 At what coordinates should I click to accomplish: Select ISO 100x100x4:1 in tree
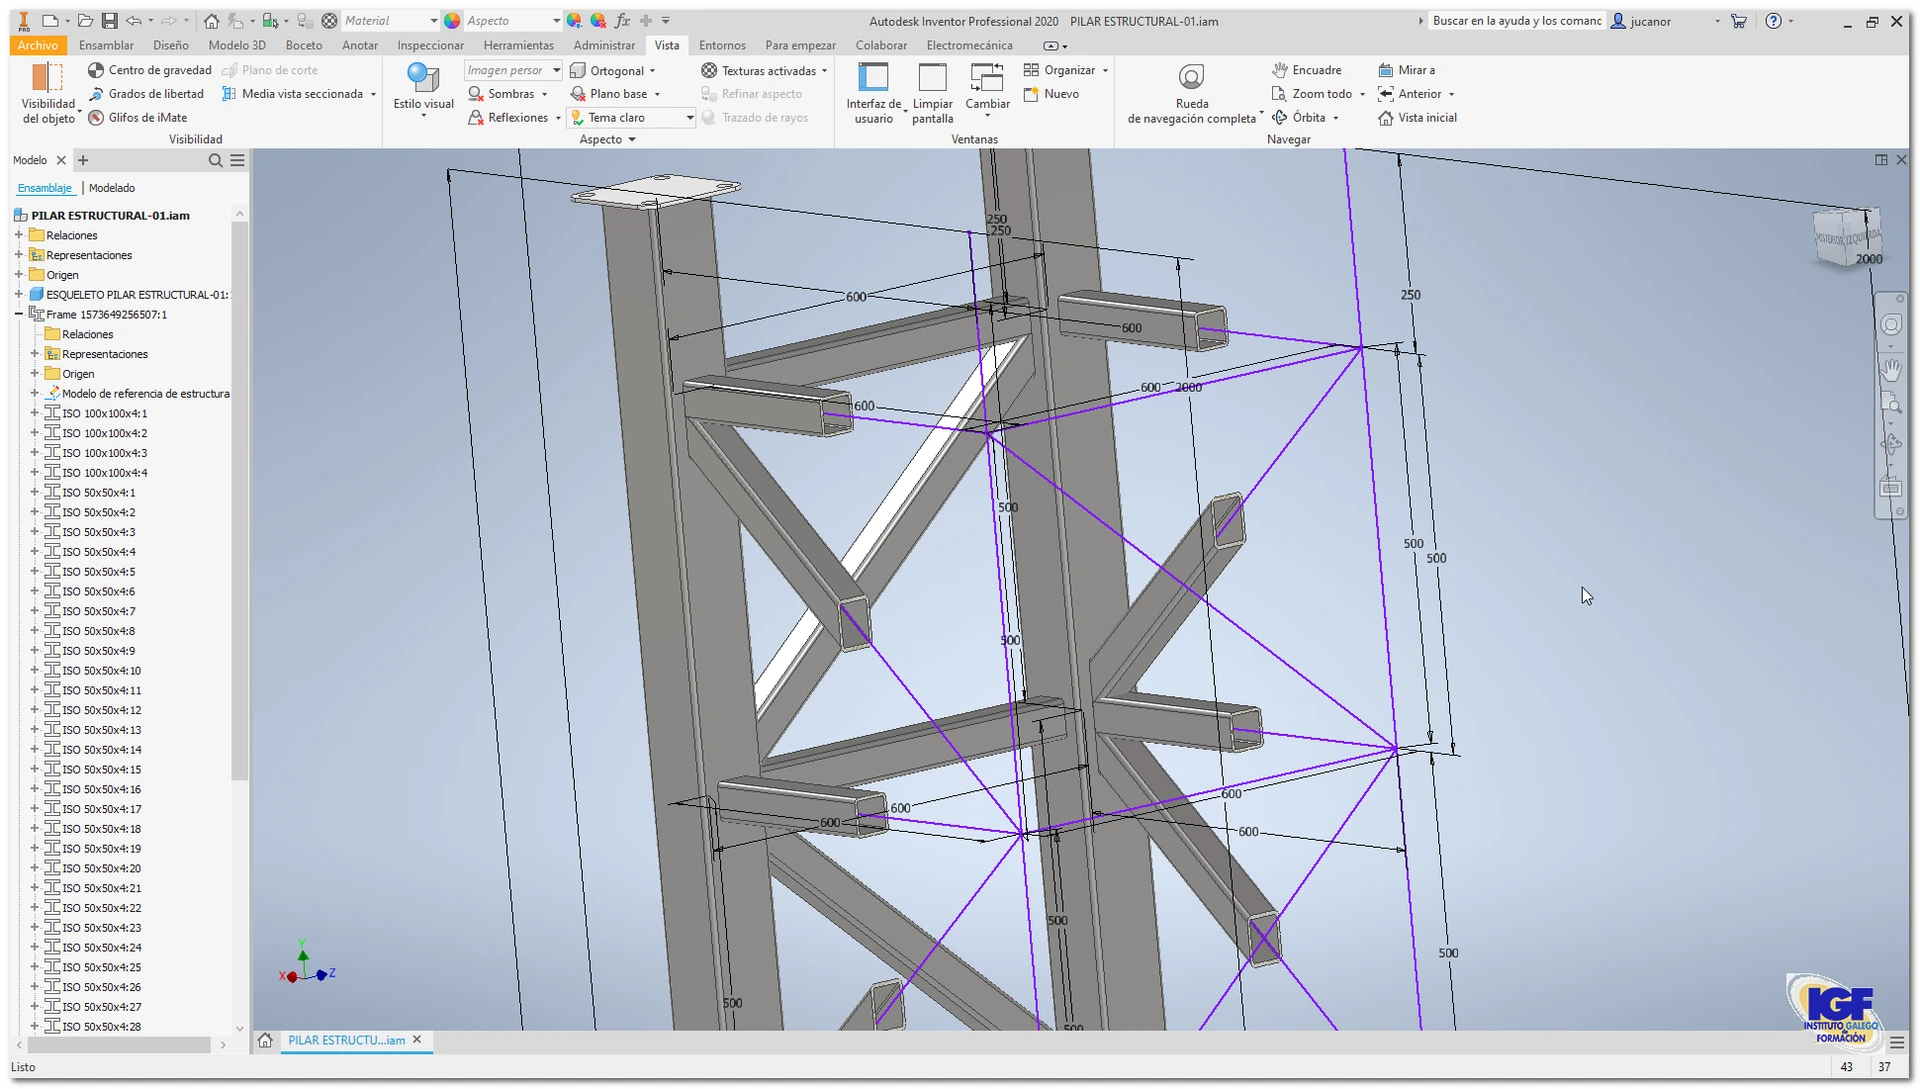point(104,414)
